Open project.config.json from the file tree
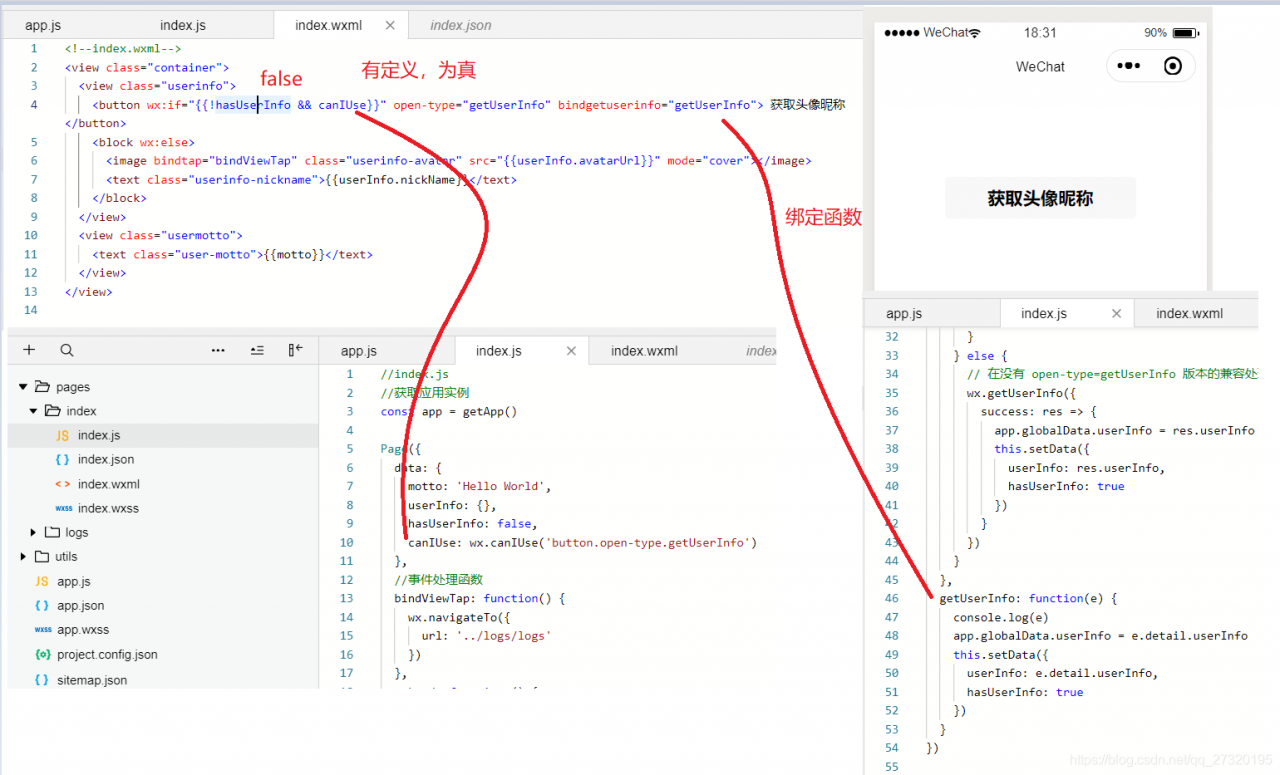 point(107,655)
